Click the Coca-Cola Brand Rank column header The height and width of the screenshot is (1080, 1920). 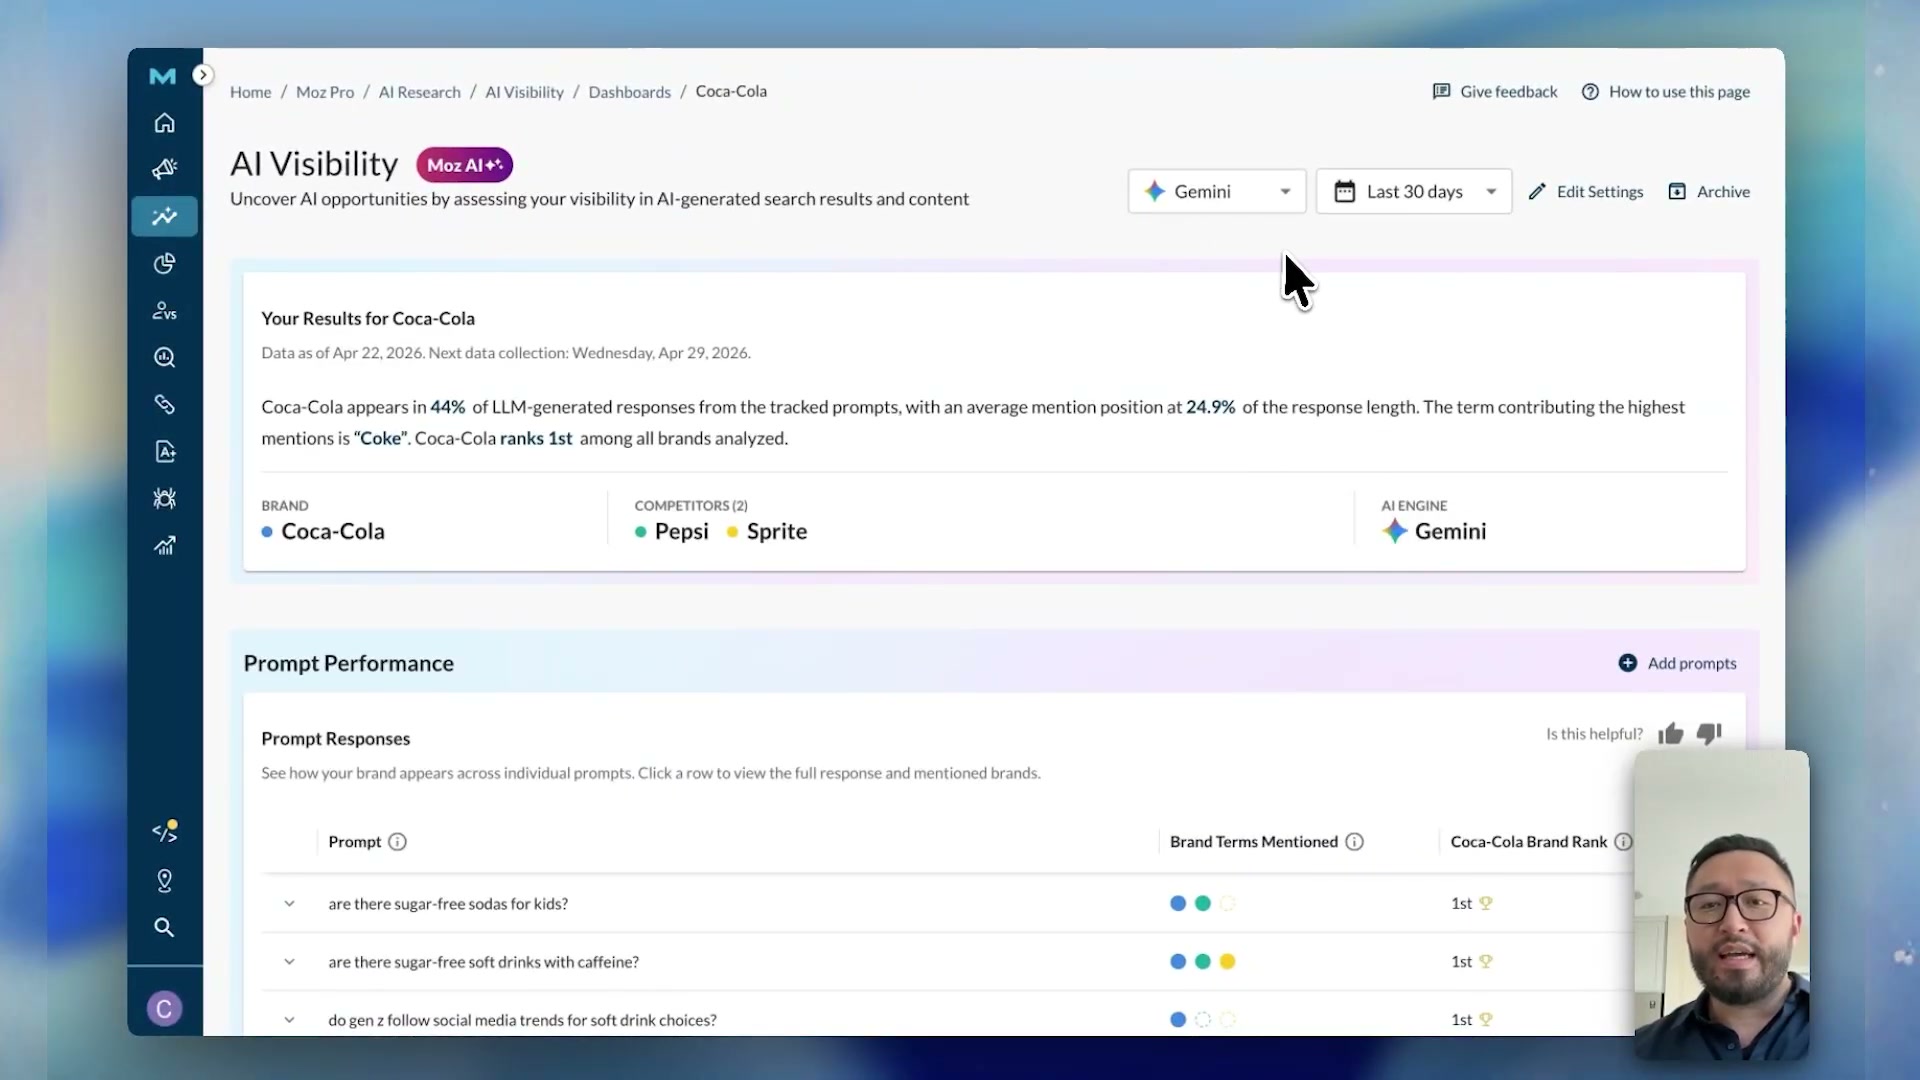pyautogui.click(x=1529, y=842)
